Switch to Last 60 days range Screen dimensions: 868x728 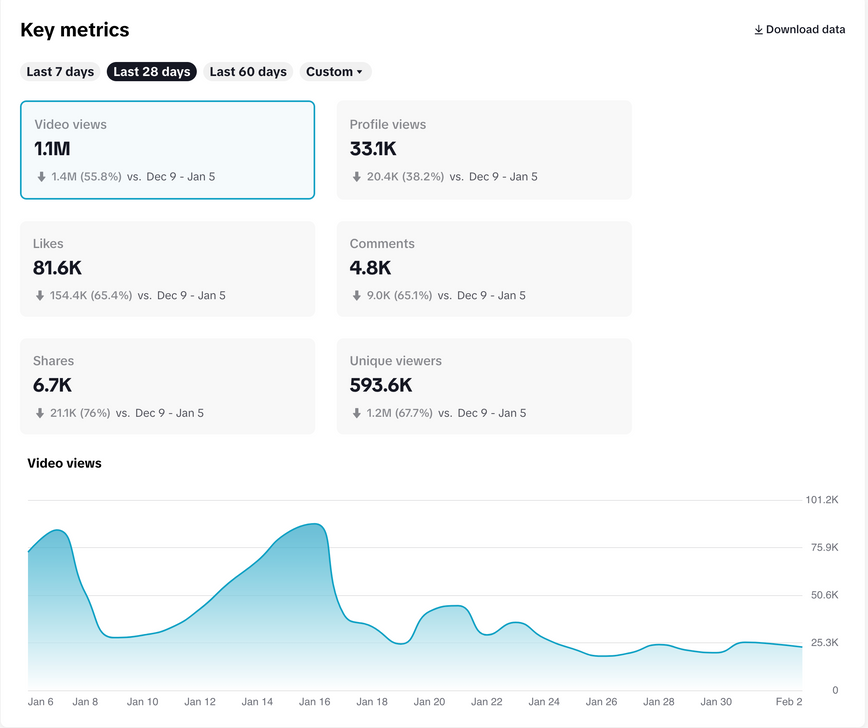pyautogui.click(x=248, y=72)
